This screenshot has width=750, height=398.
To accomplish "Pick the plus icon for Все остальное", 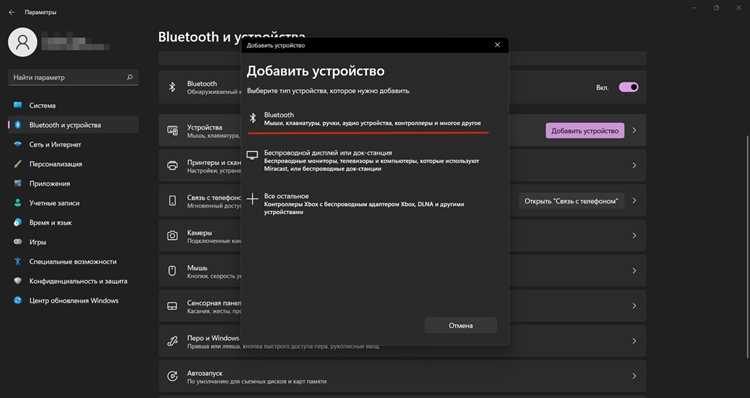I will click(x=252, y=199).
